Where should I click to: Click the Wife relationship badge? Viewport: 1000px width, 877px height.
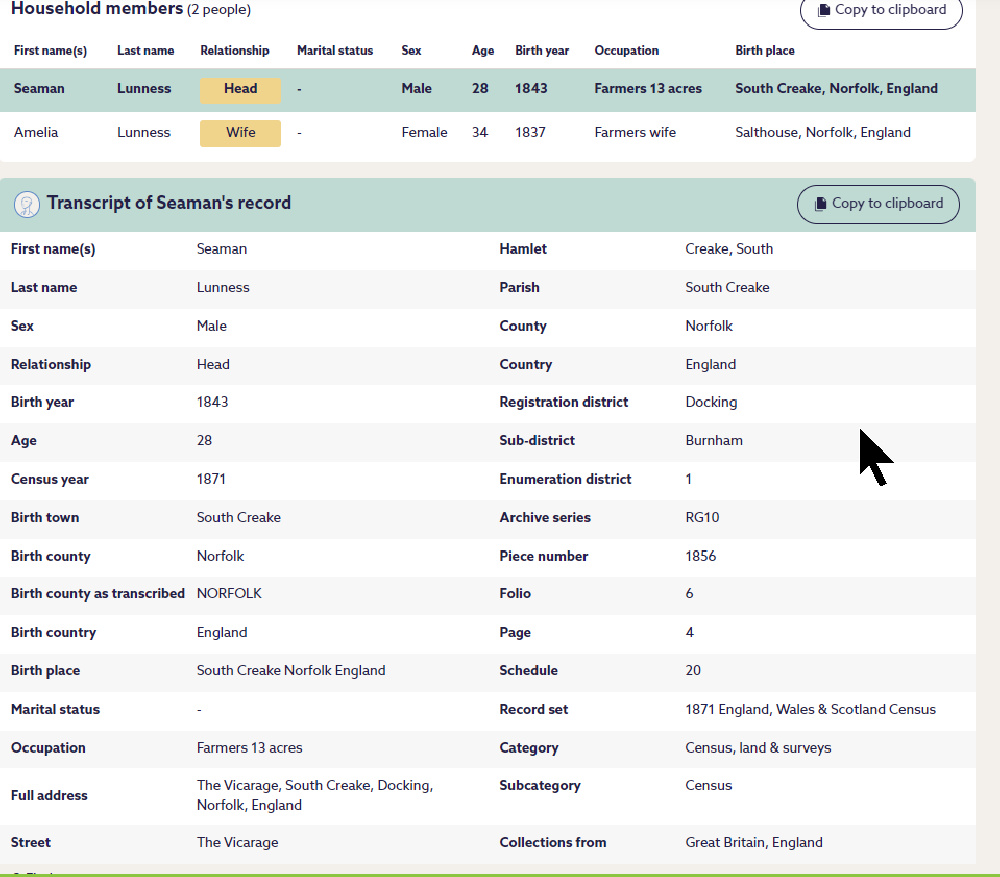tap(240, 133)
